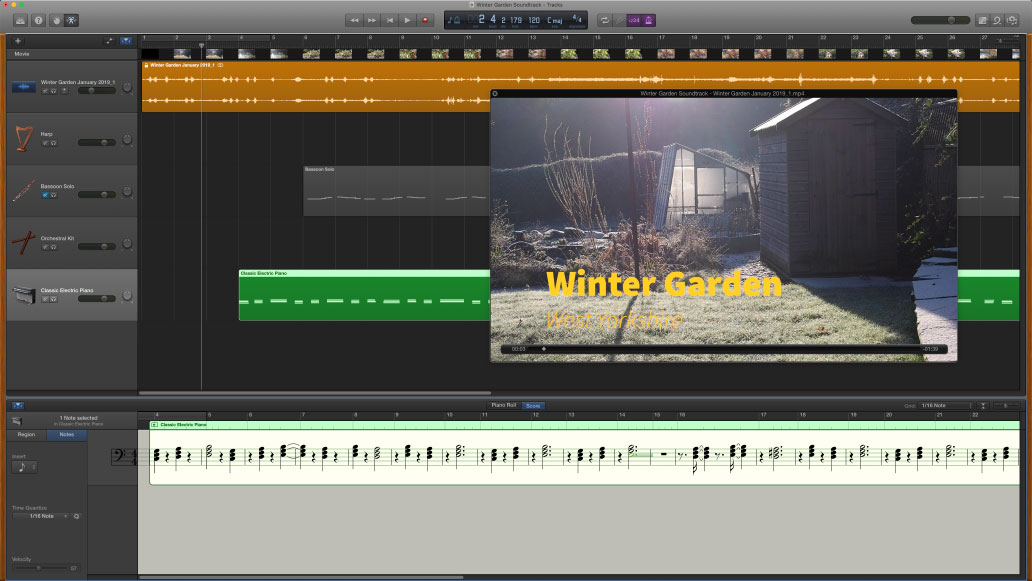The width and height of the screenshot is (1032, 581).
Task: Click the Harp instrument icon
Action: pos(24,138)
